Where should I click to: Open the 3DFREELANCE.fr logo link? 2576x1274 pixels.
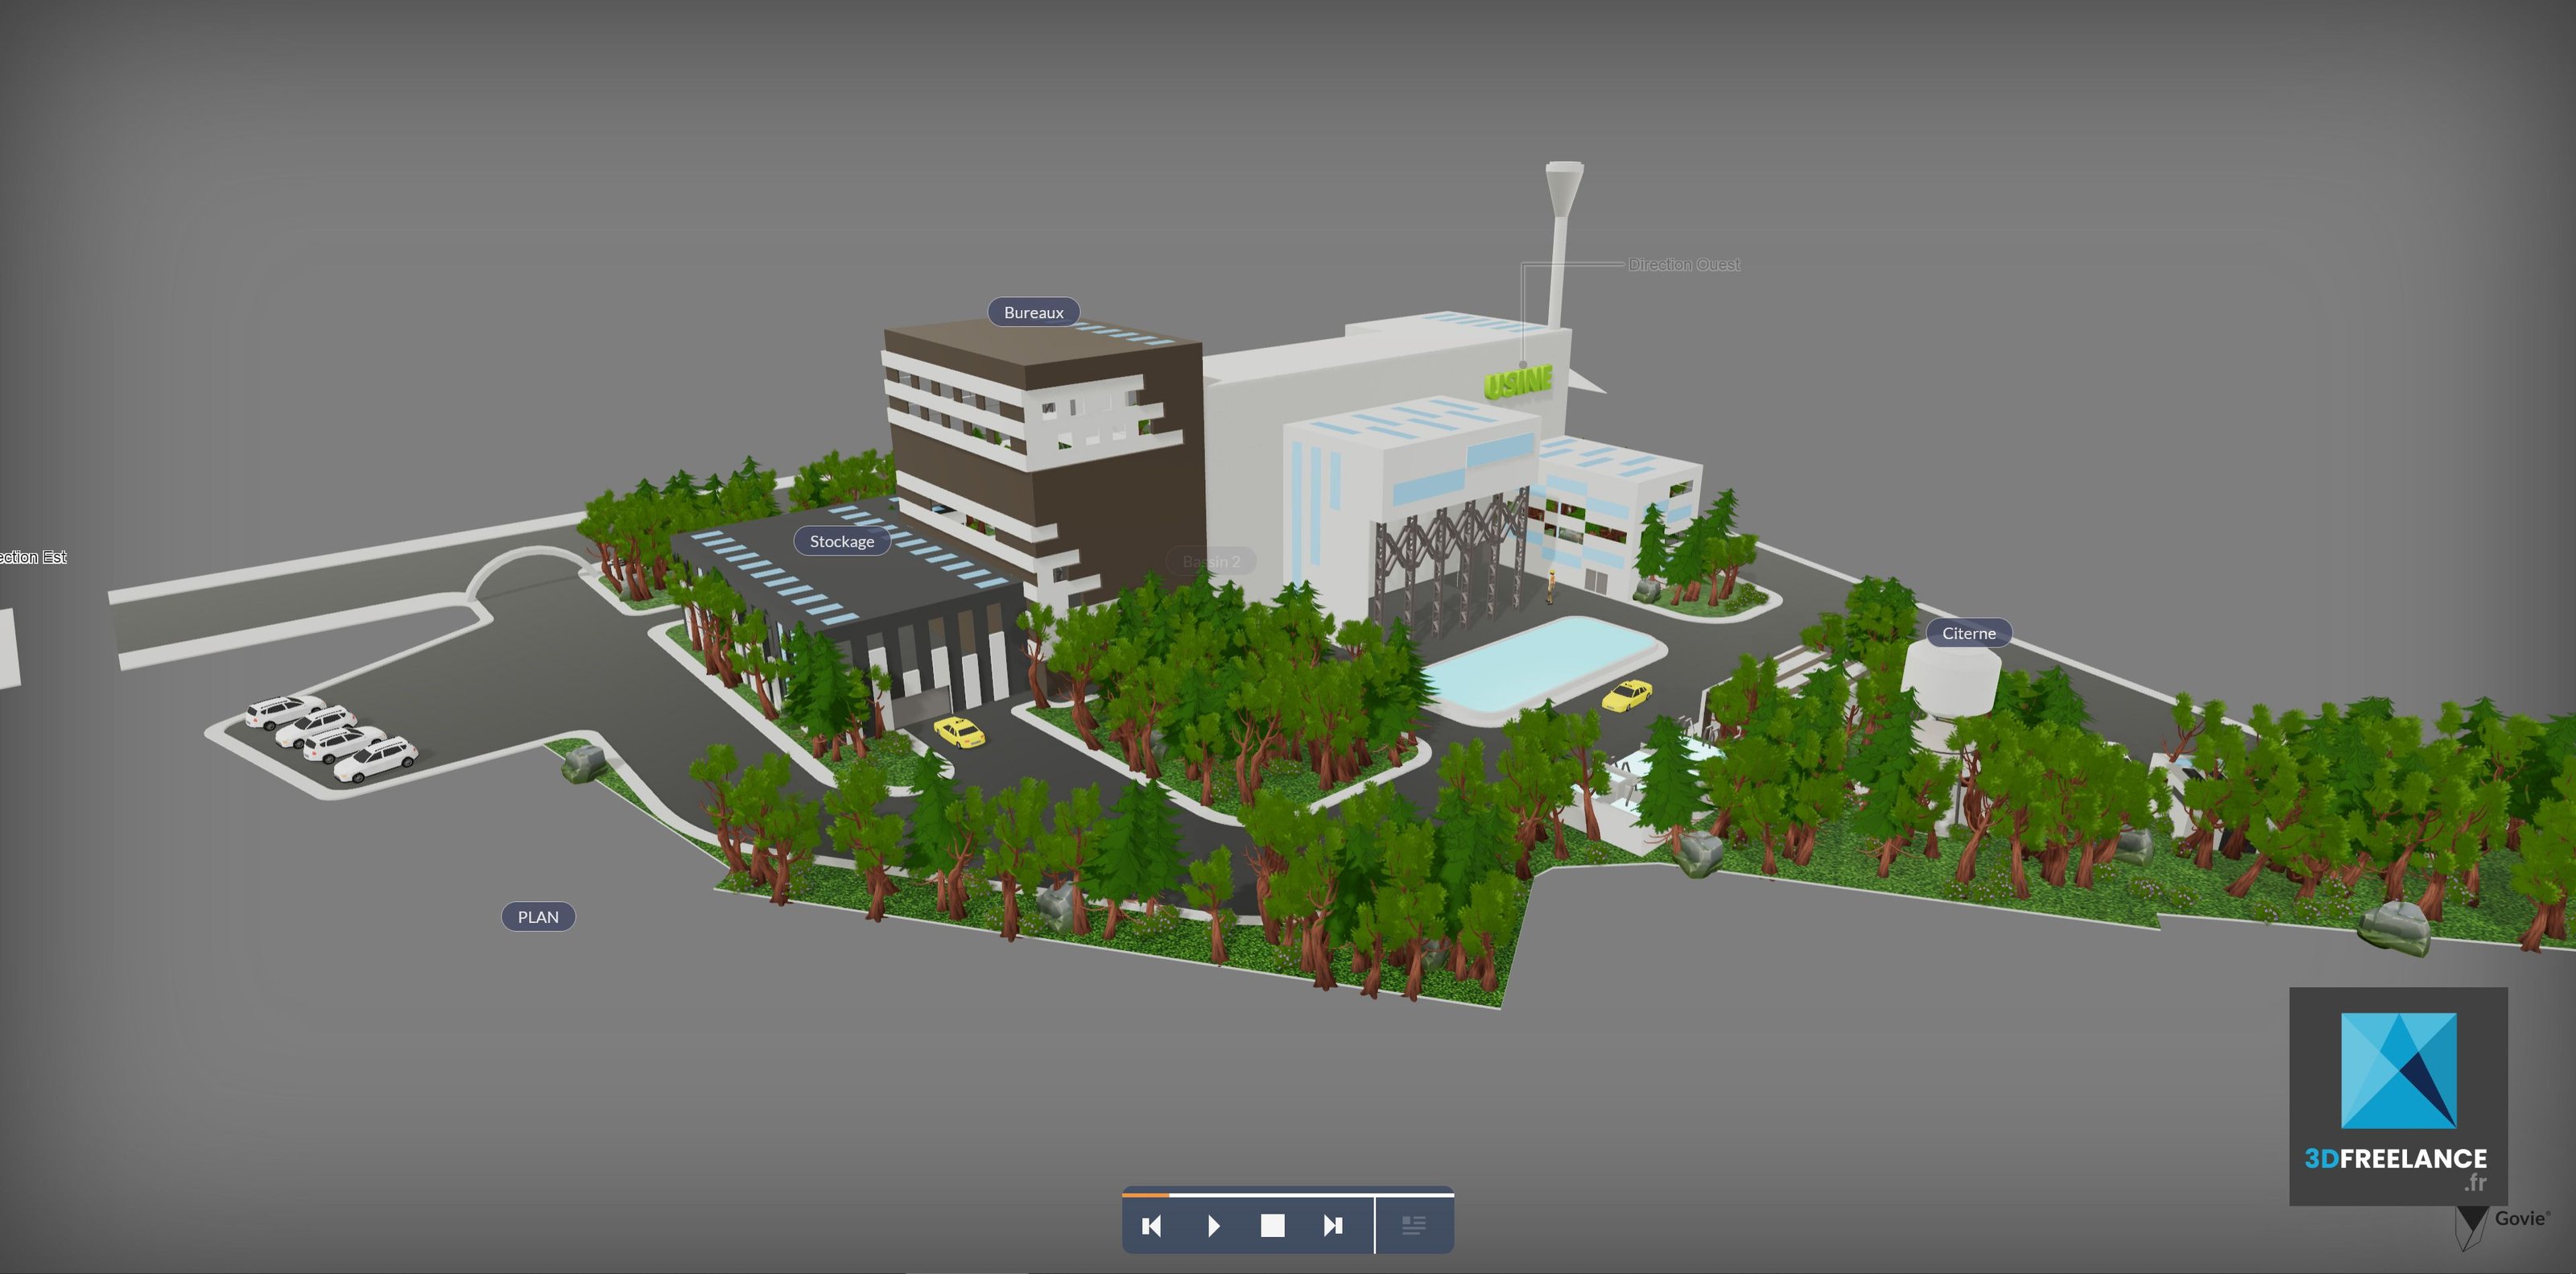point(2397,1096)
